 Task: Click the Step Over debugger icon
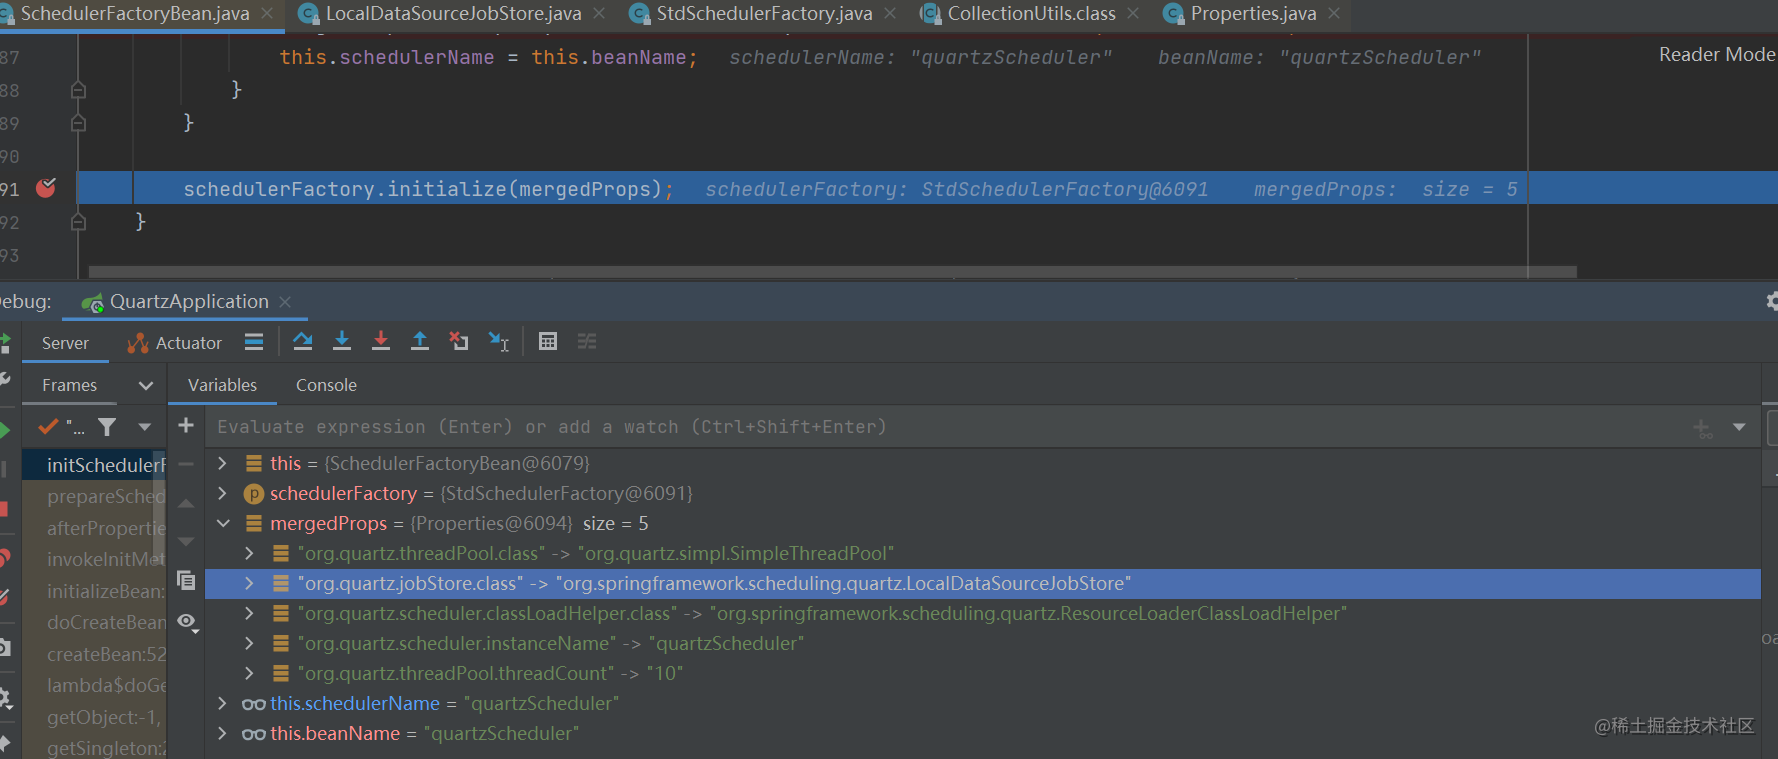coord(303,342)
